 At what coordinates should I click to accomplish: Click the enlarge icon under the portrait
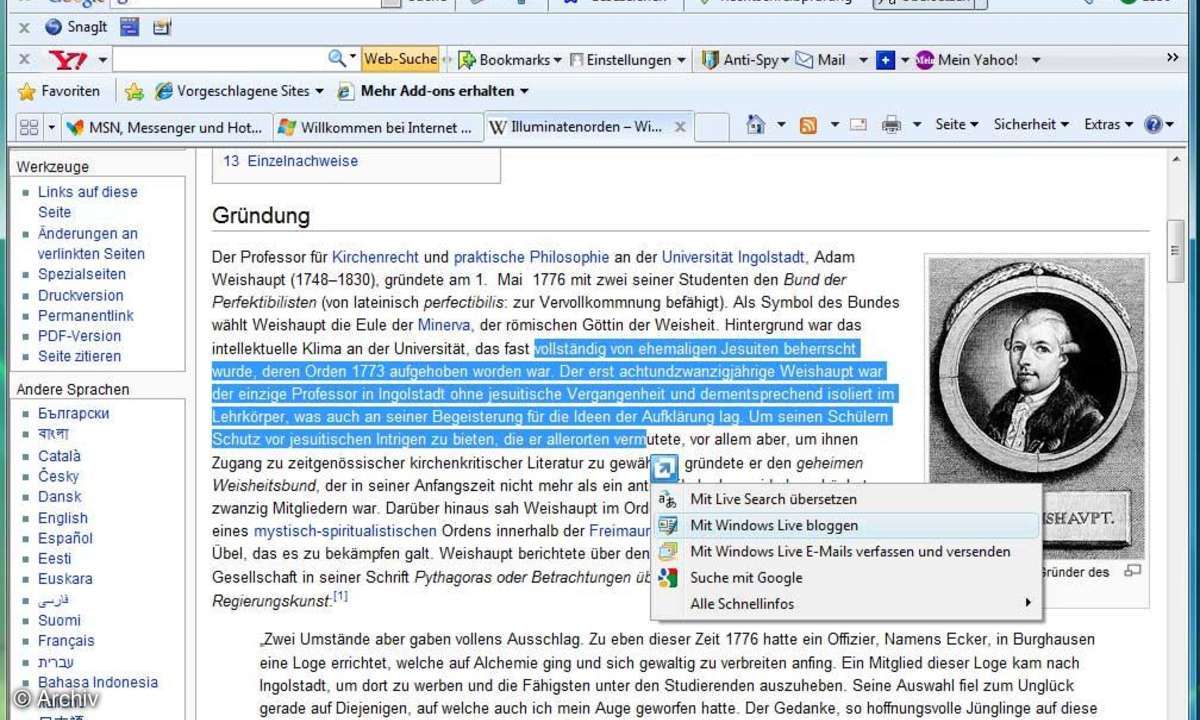pos(1132,571)
